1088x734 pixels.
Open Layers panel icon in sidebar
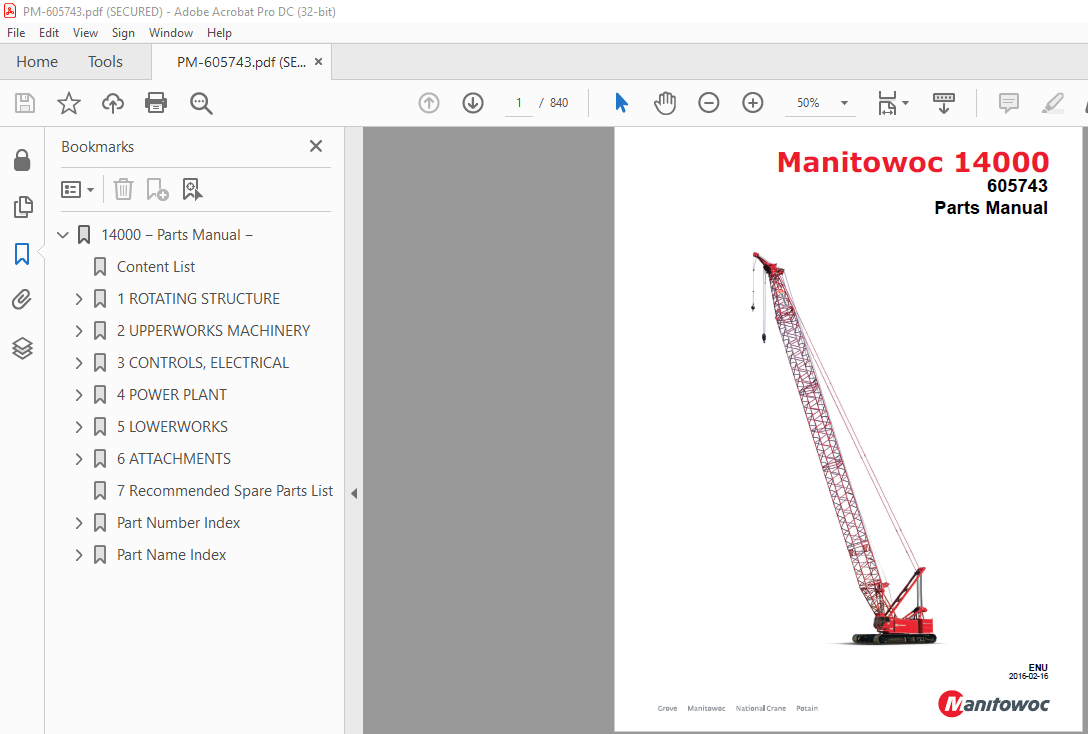[22, 348]
